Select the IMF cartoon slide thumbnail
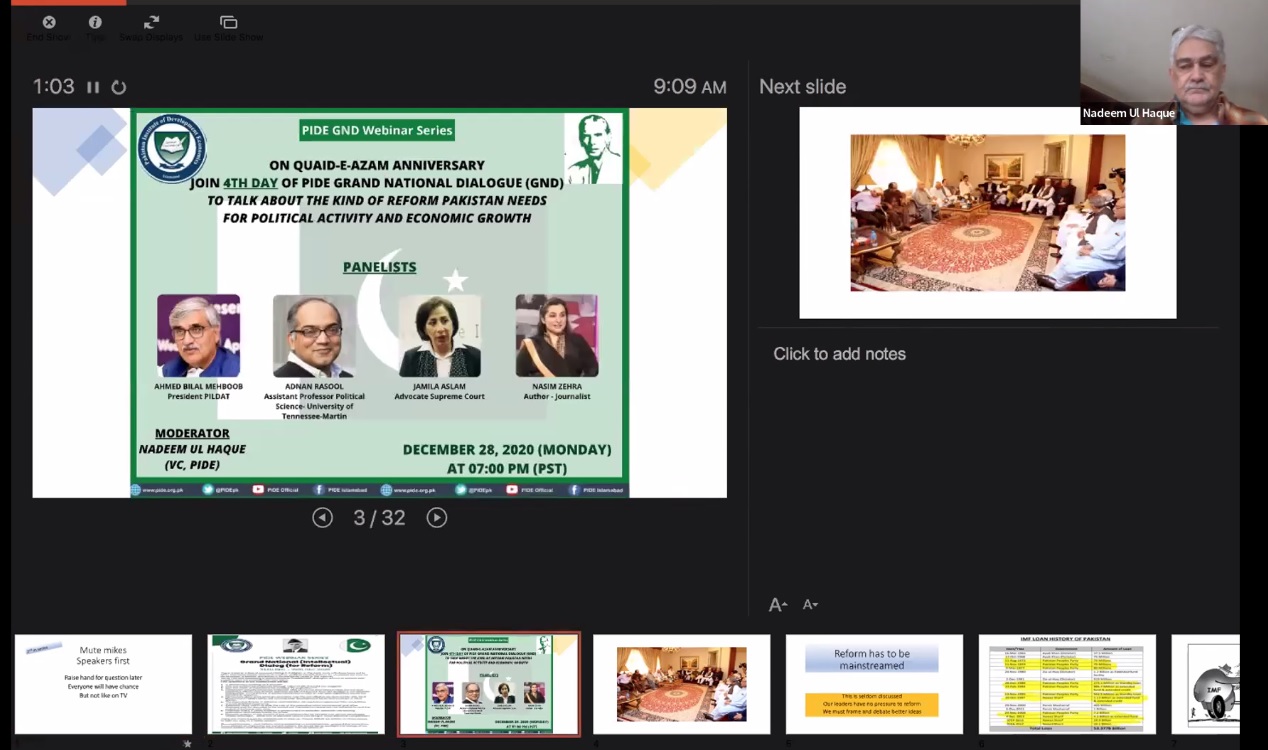This screenshot has width=1268, height=750. [1206, 684]
